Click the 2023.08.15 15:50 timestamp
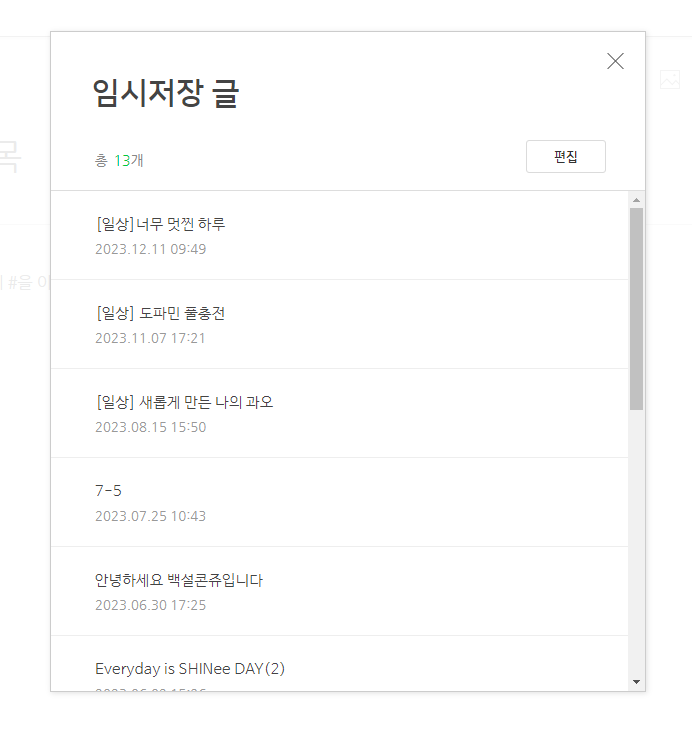The height and width of the screenshot is (733, 692). tap(150, 427)
